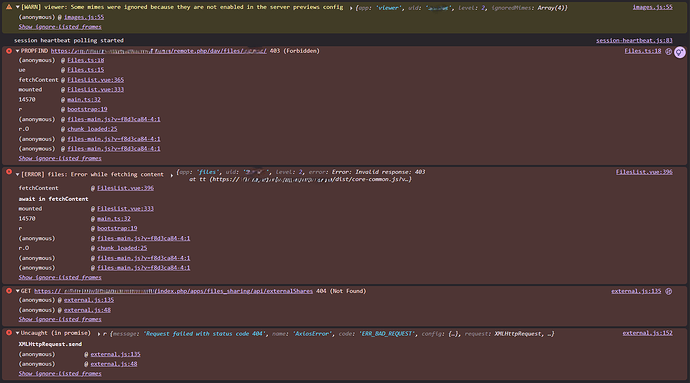
Task: Open FilesList.vue:333 in ERROR mounted frame
Action: [x=125, y=209]
